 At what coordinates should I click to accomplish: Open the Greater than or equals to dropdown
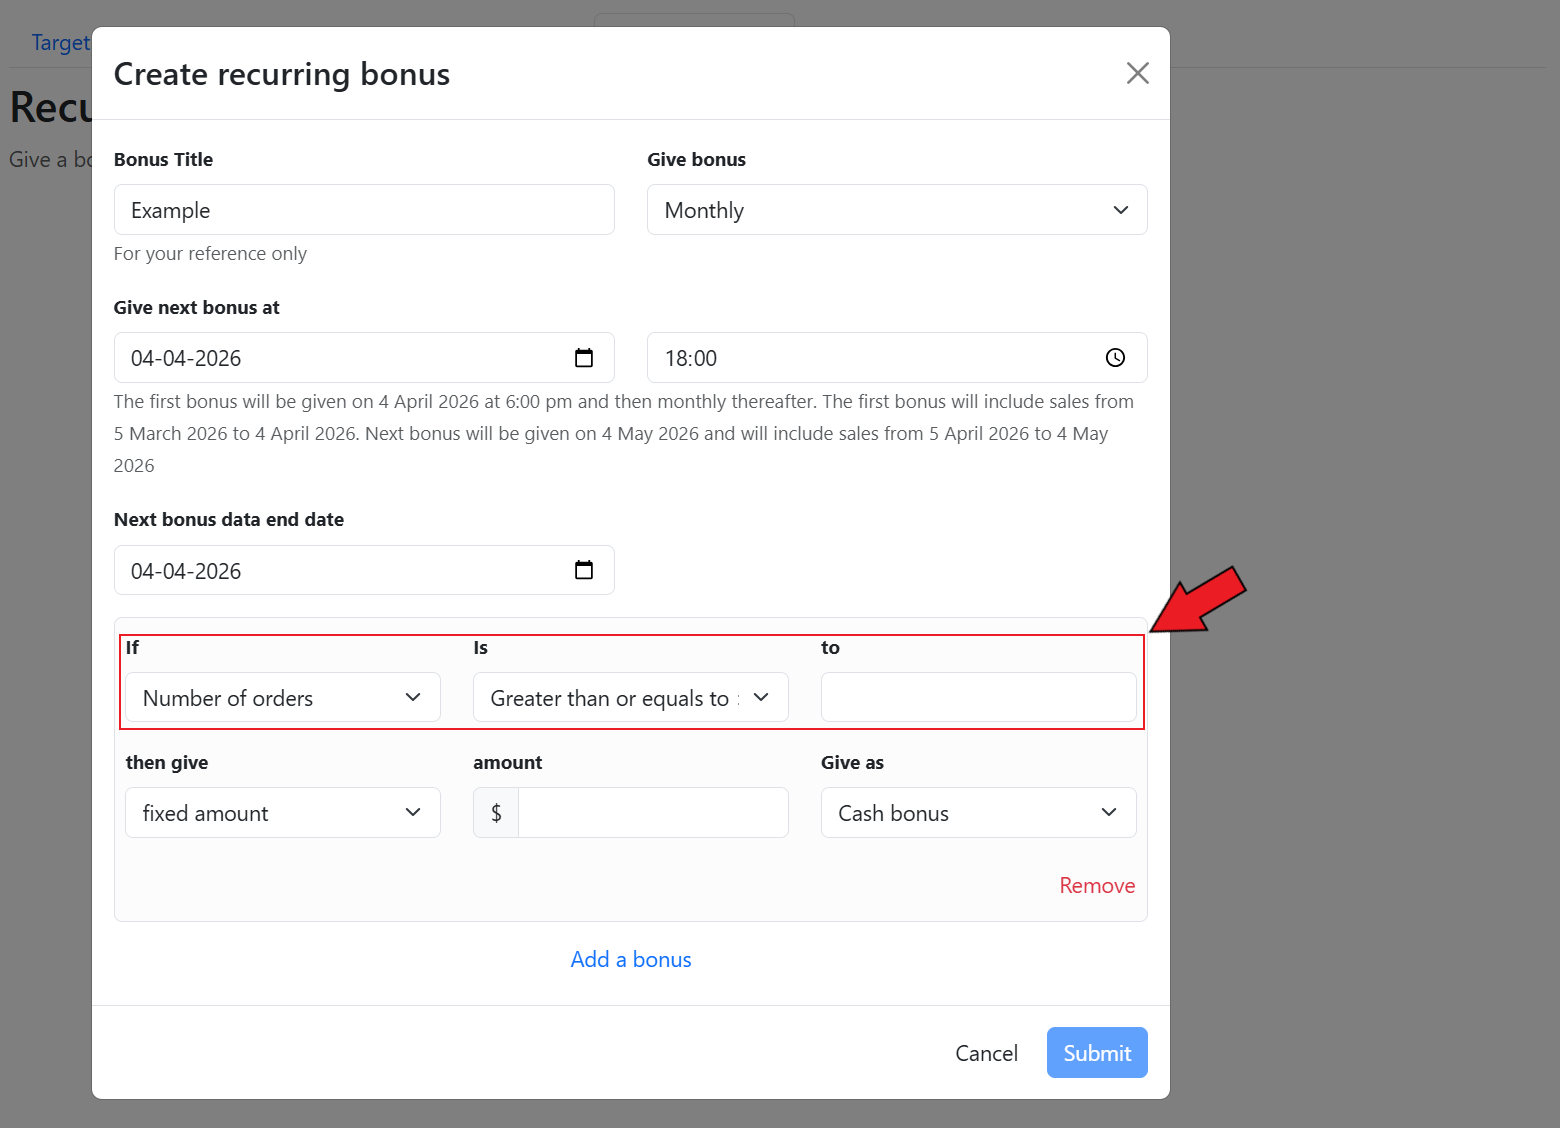[x=630, y=698]
